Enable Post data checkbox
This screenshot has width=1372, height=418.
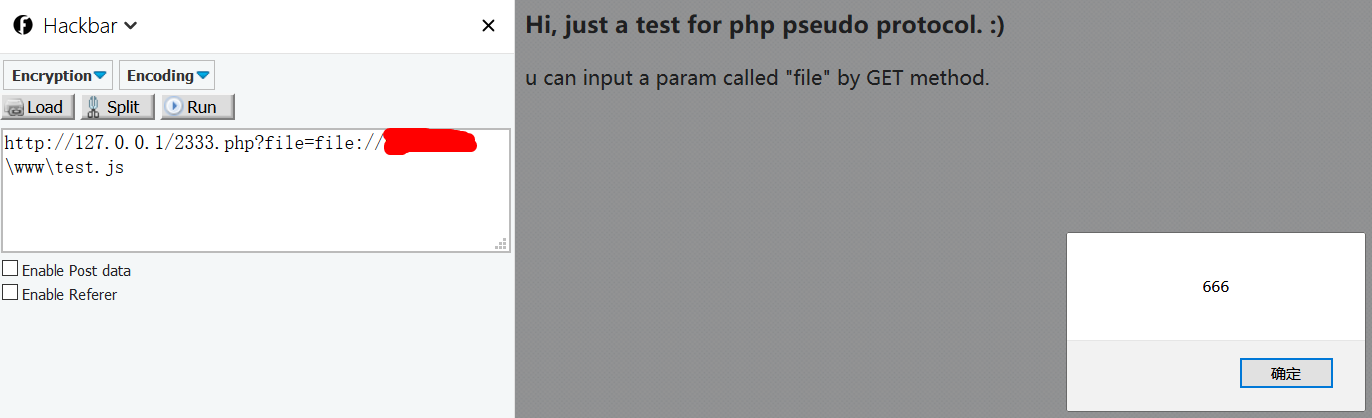pyautogui.click(x=10, y=269)
